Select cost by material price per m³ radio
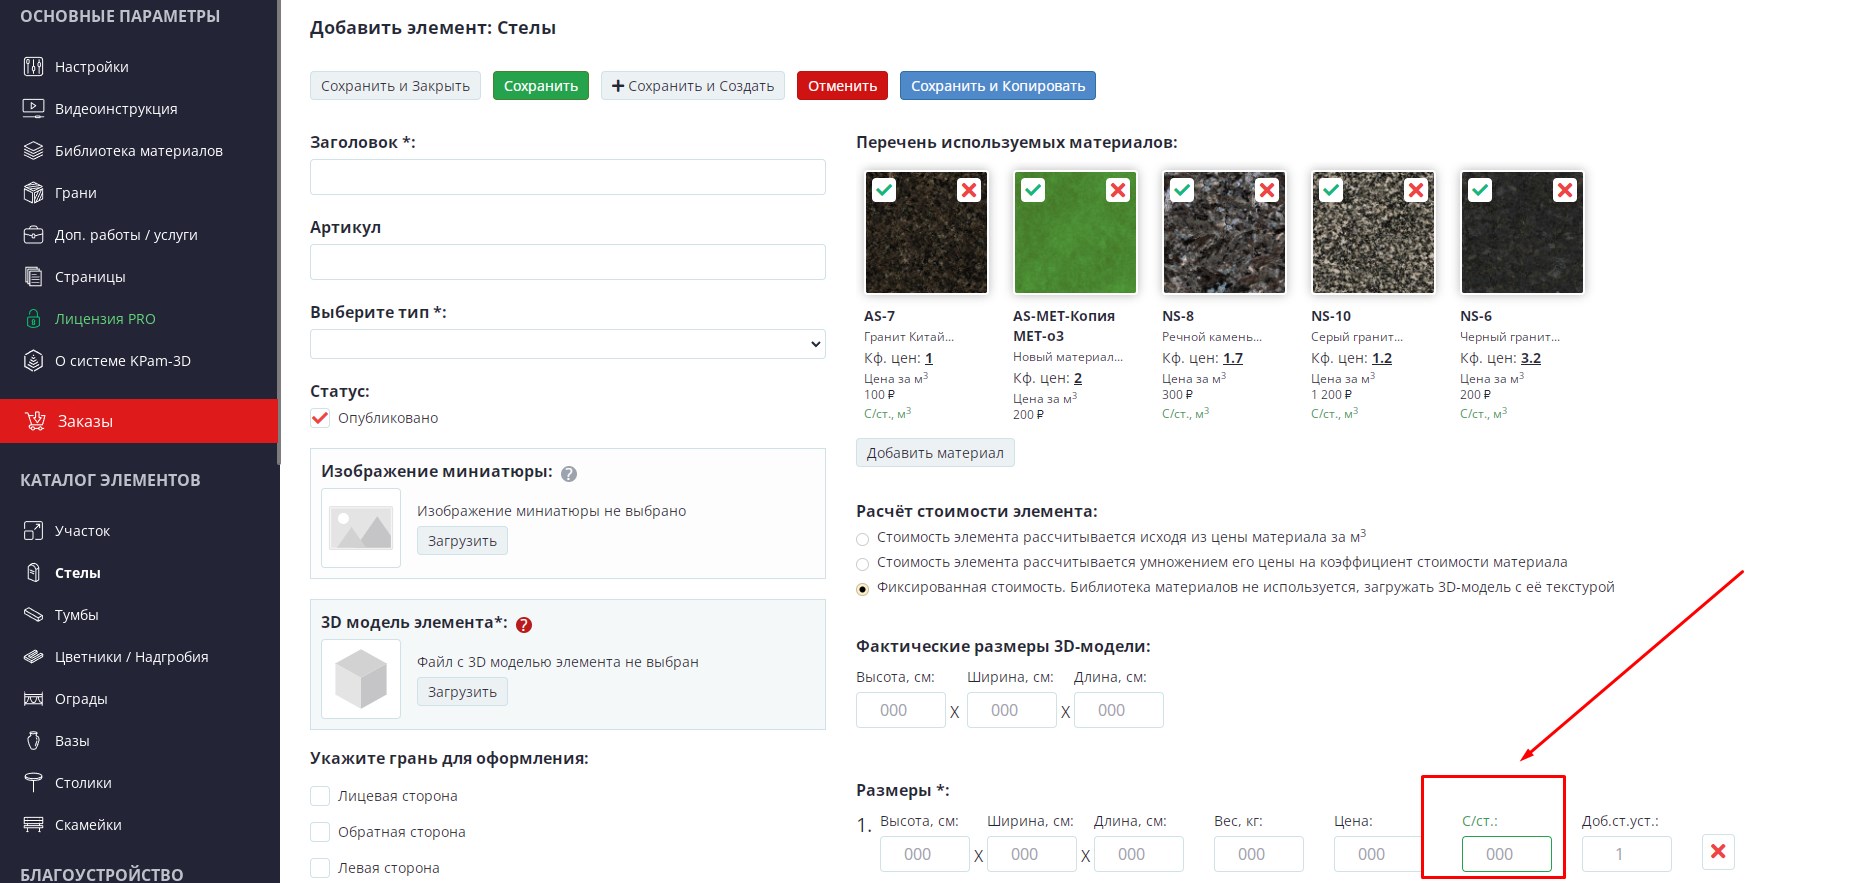This screenshot has height=883, width=1873. pos(863,539)
